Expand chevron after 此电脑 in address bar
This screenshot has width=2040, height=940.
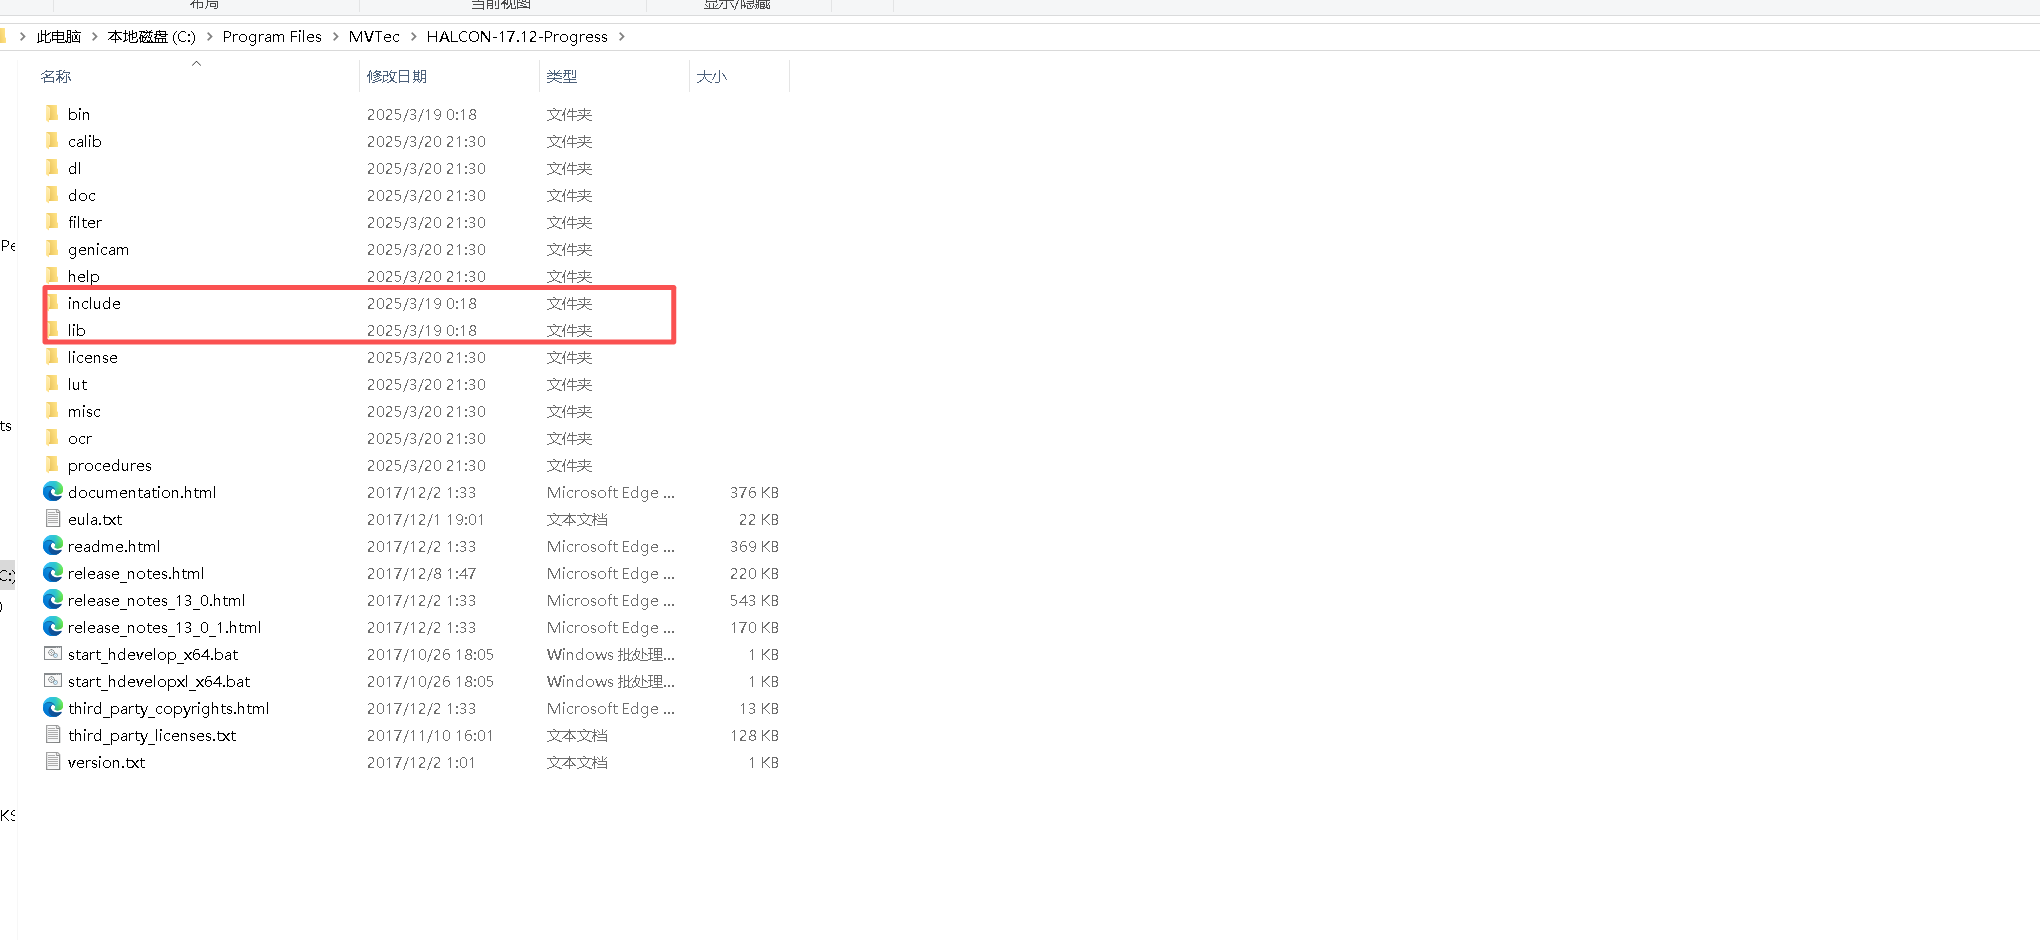pos(95,36)
